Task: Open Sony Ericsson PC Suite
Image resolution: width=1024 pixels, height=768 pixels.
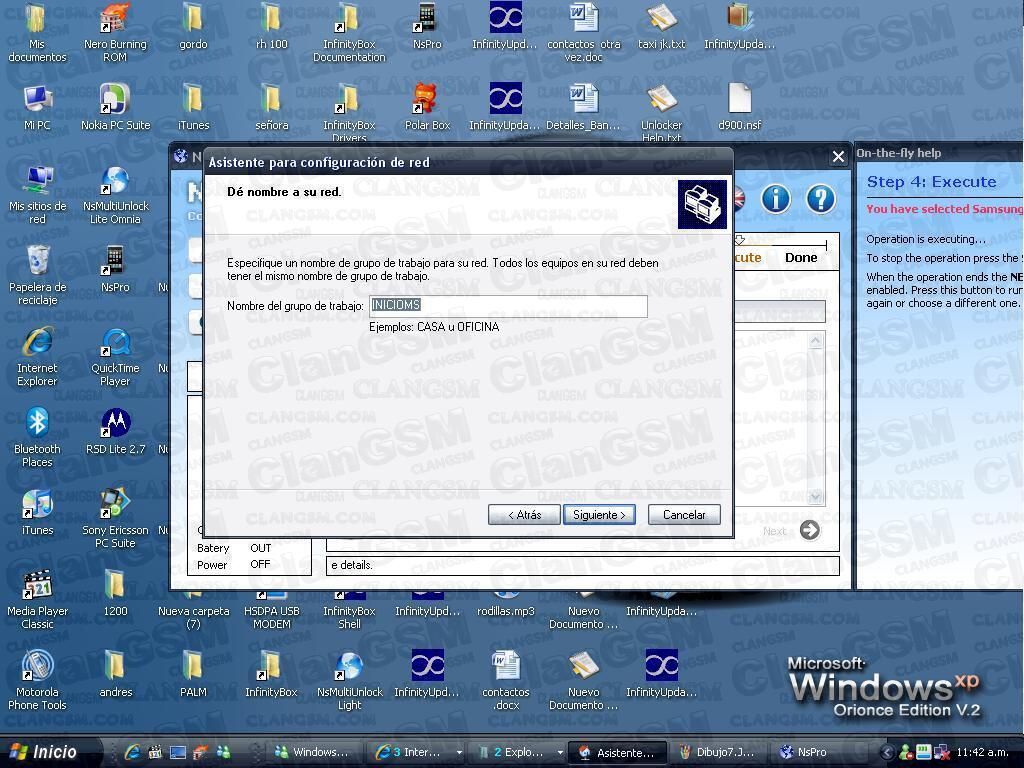Action: tap(115, 505)
